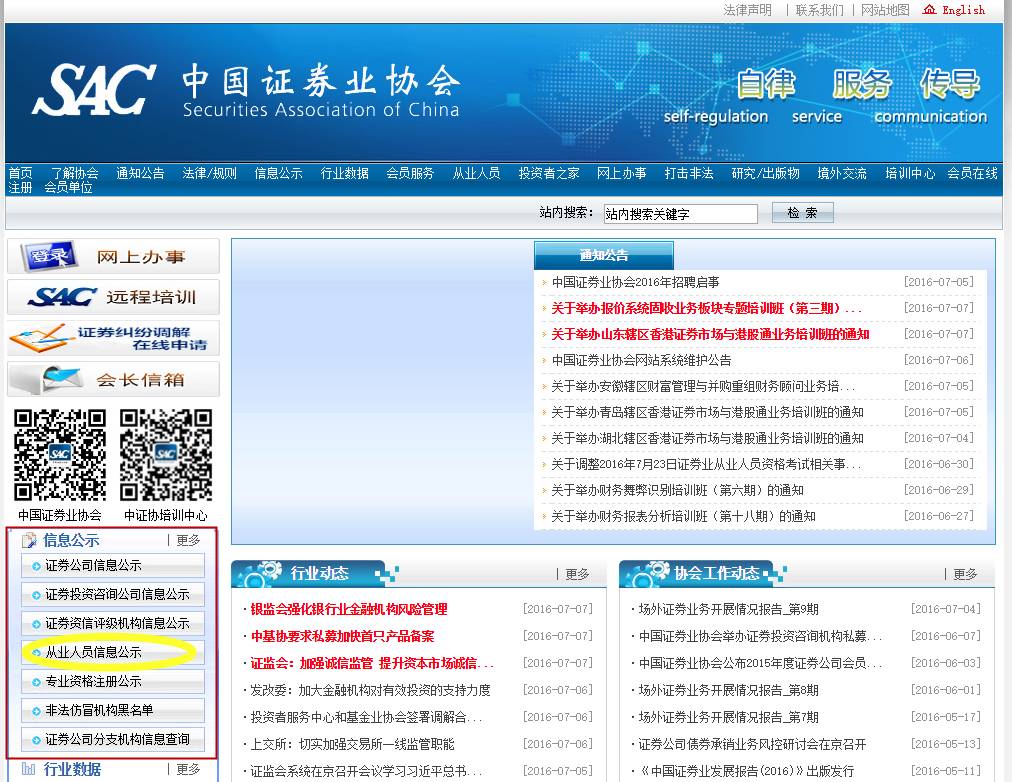This screenshot has height=782, width=1012.
Task: Open 中国证券业协会2016年招聘启事 notice
Action: click(636, 282)
